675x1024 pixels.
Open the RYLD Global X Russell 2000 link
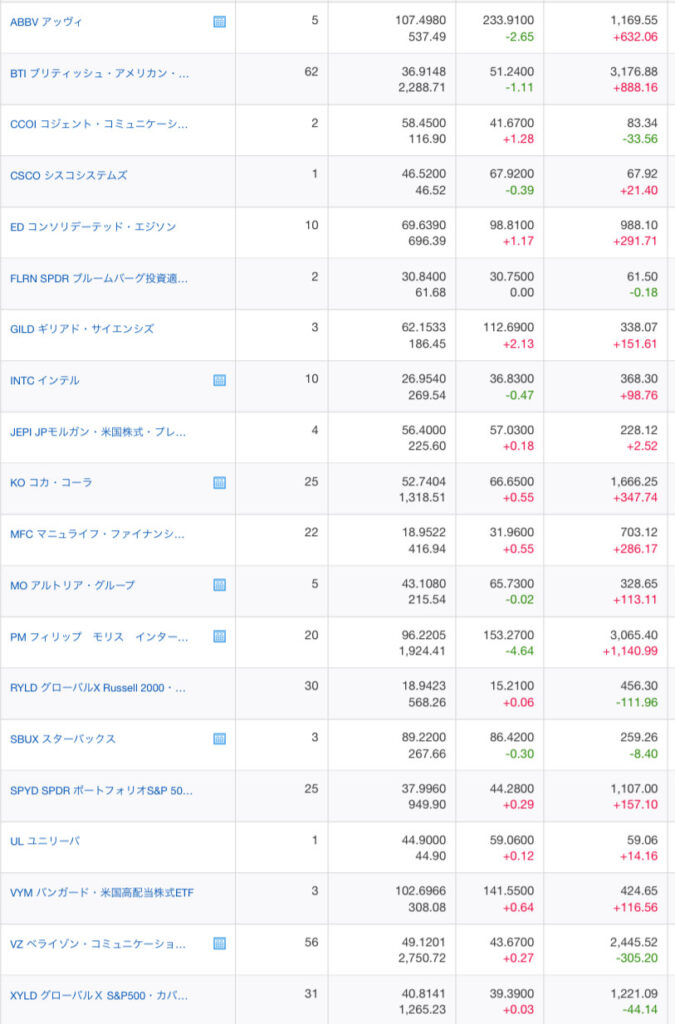click(x=98, y=688)
